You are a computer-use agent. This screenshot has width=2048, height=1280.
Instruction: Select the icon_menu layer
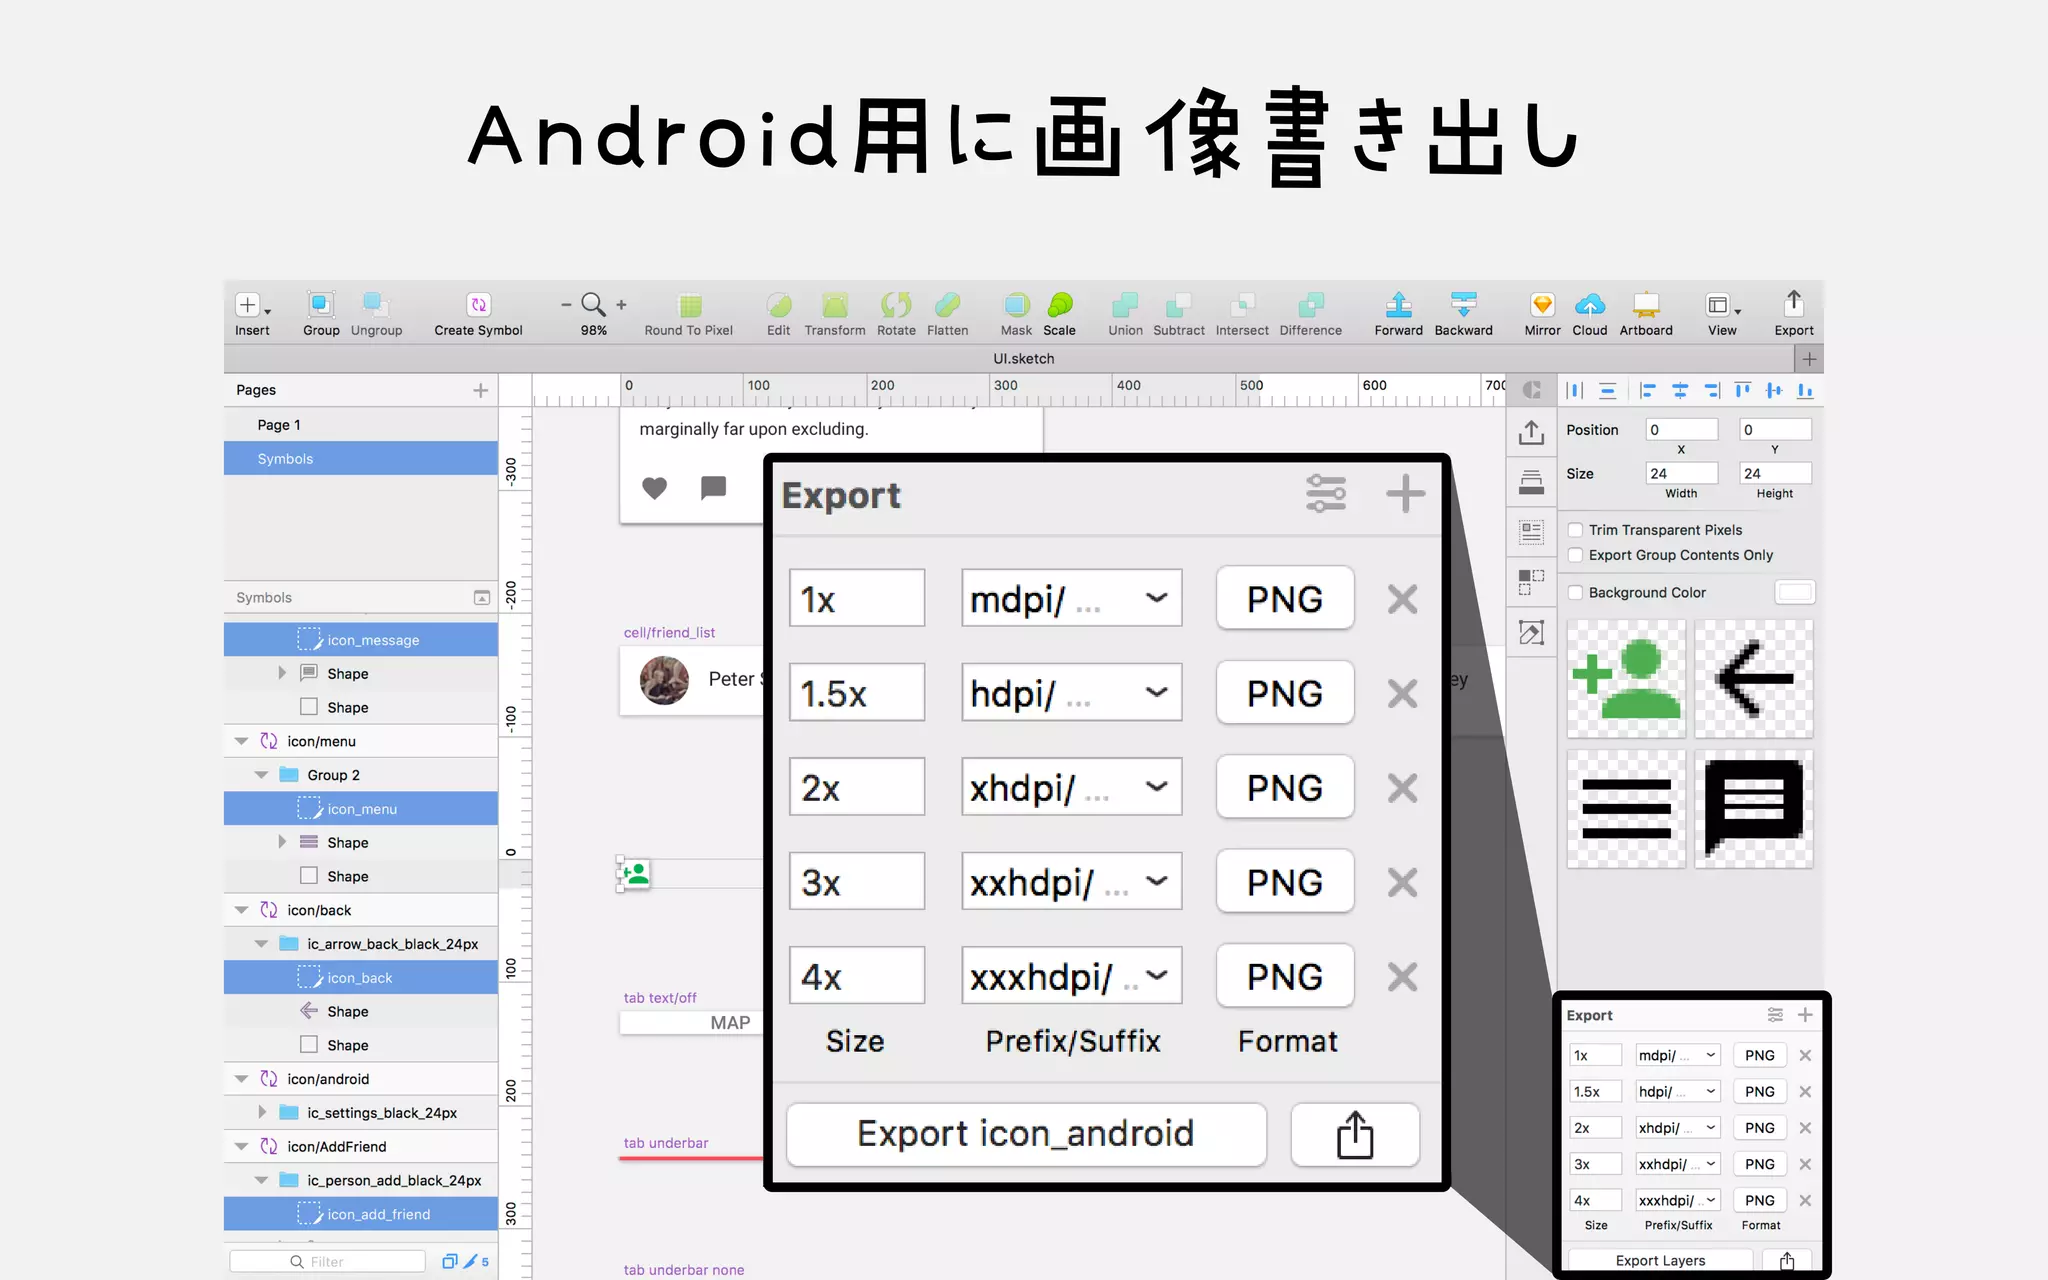coord(361,809)
